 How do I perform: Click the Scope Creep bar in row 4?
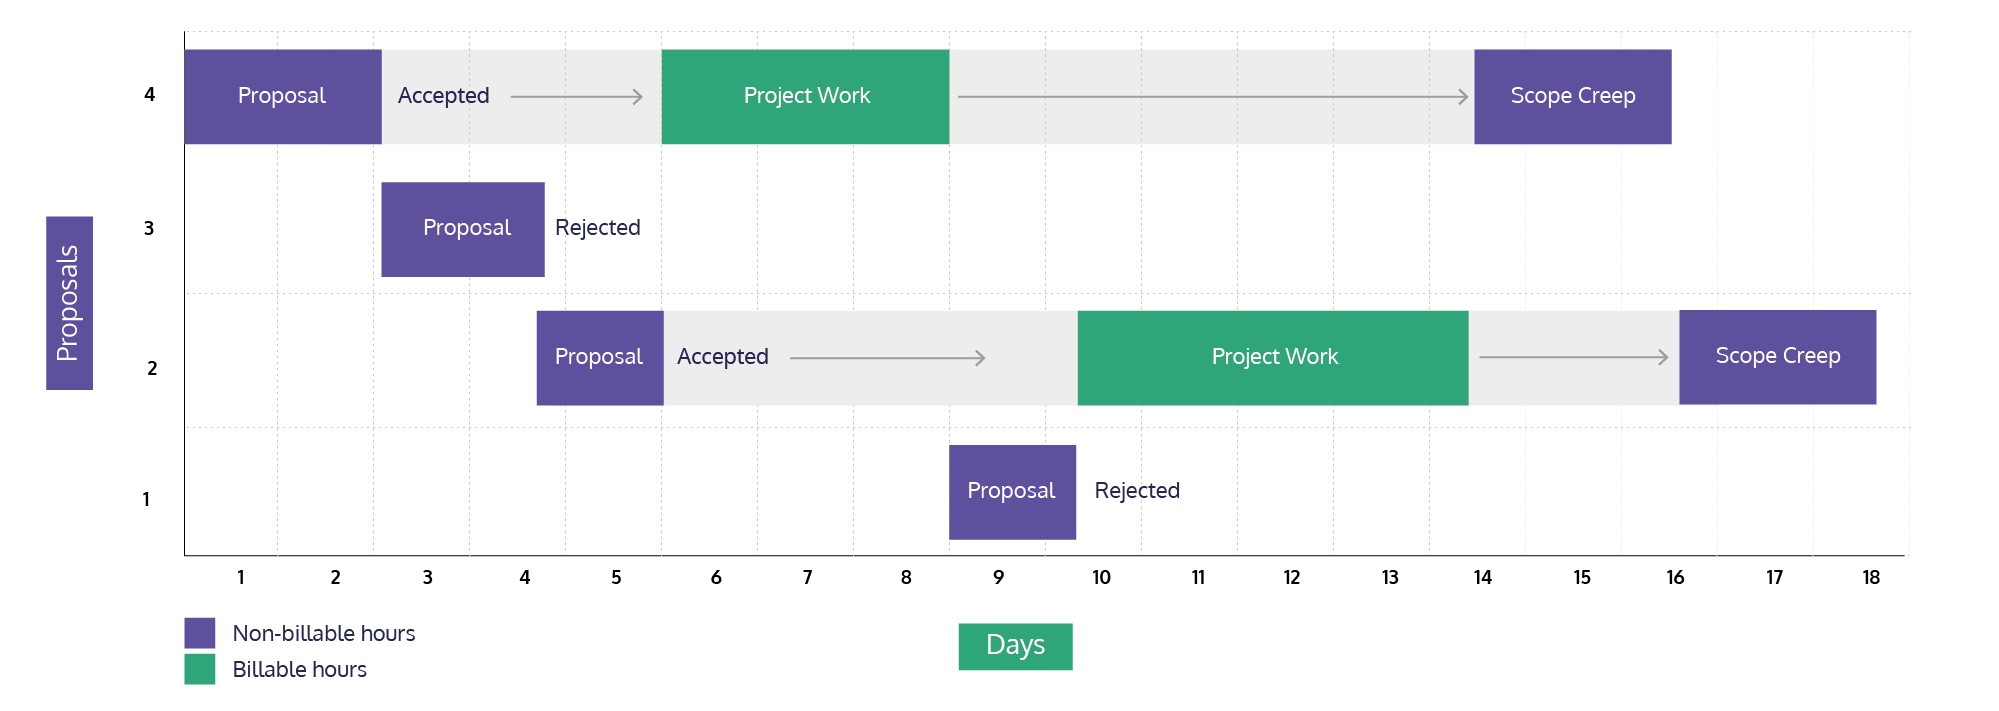[1572, 96]
